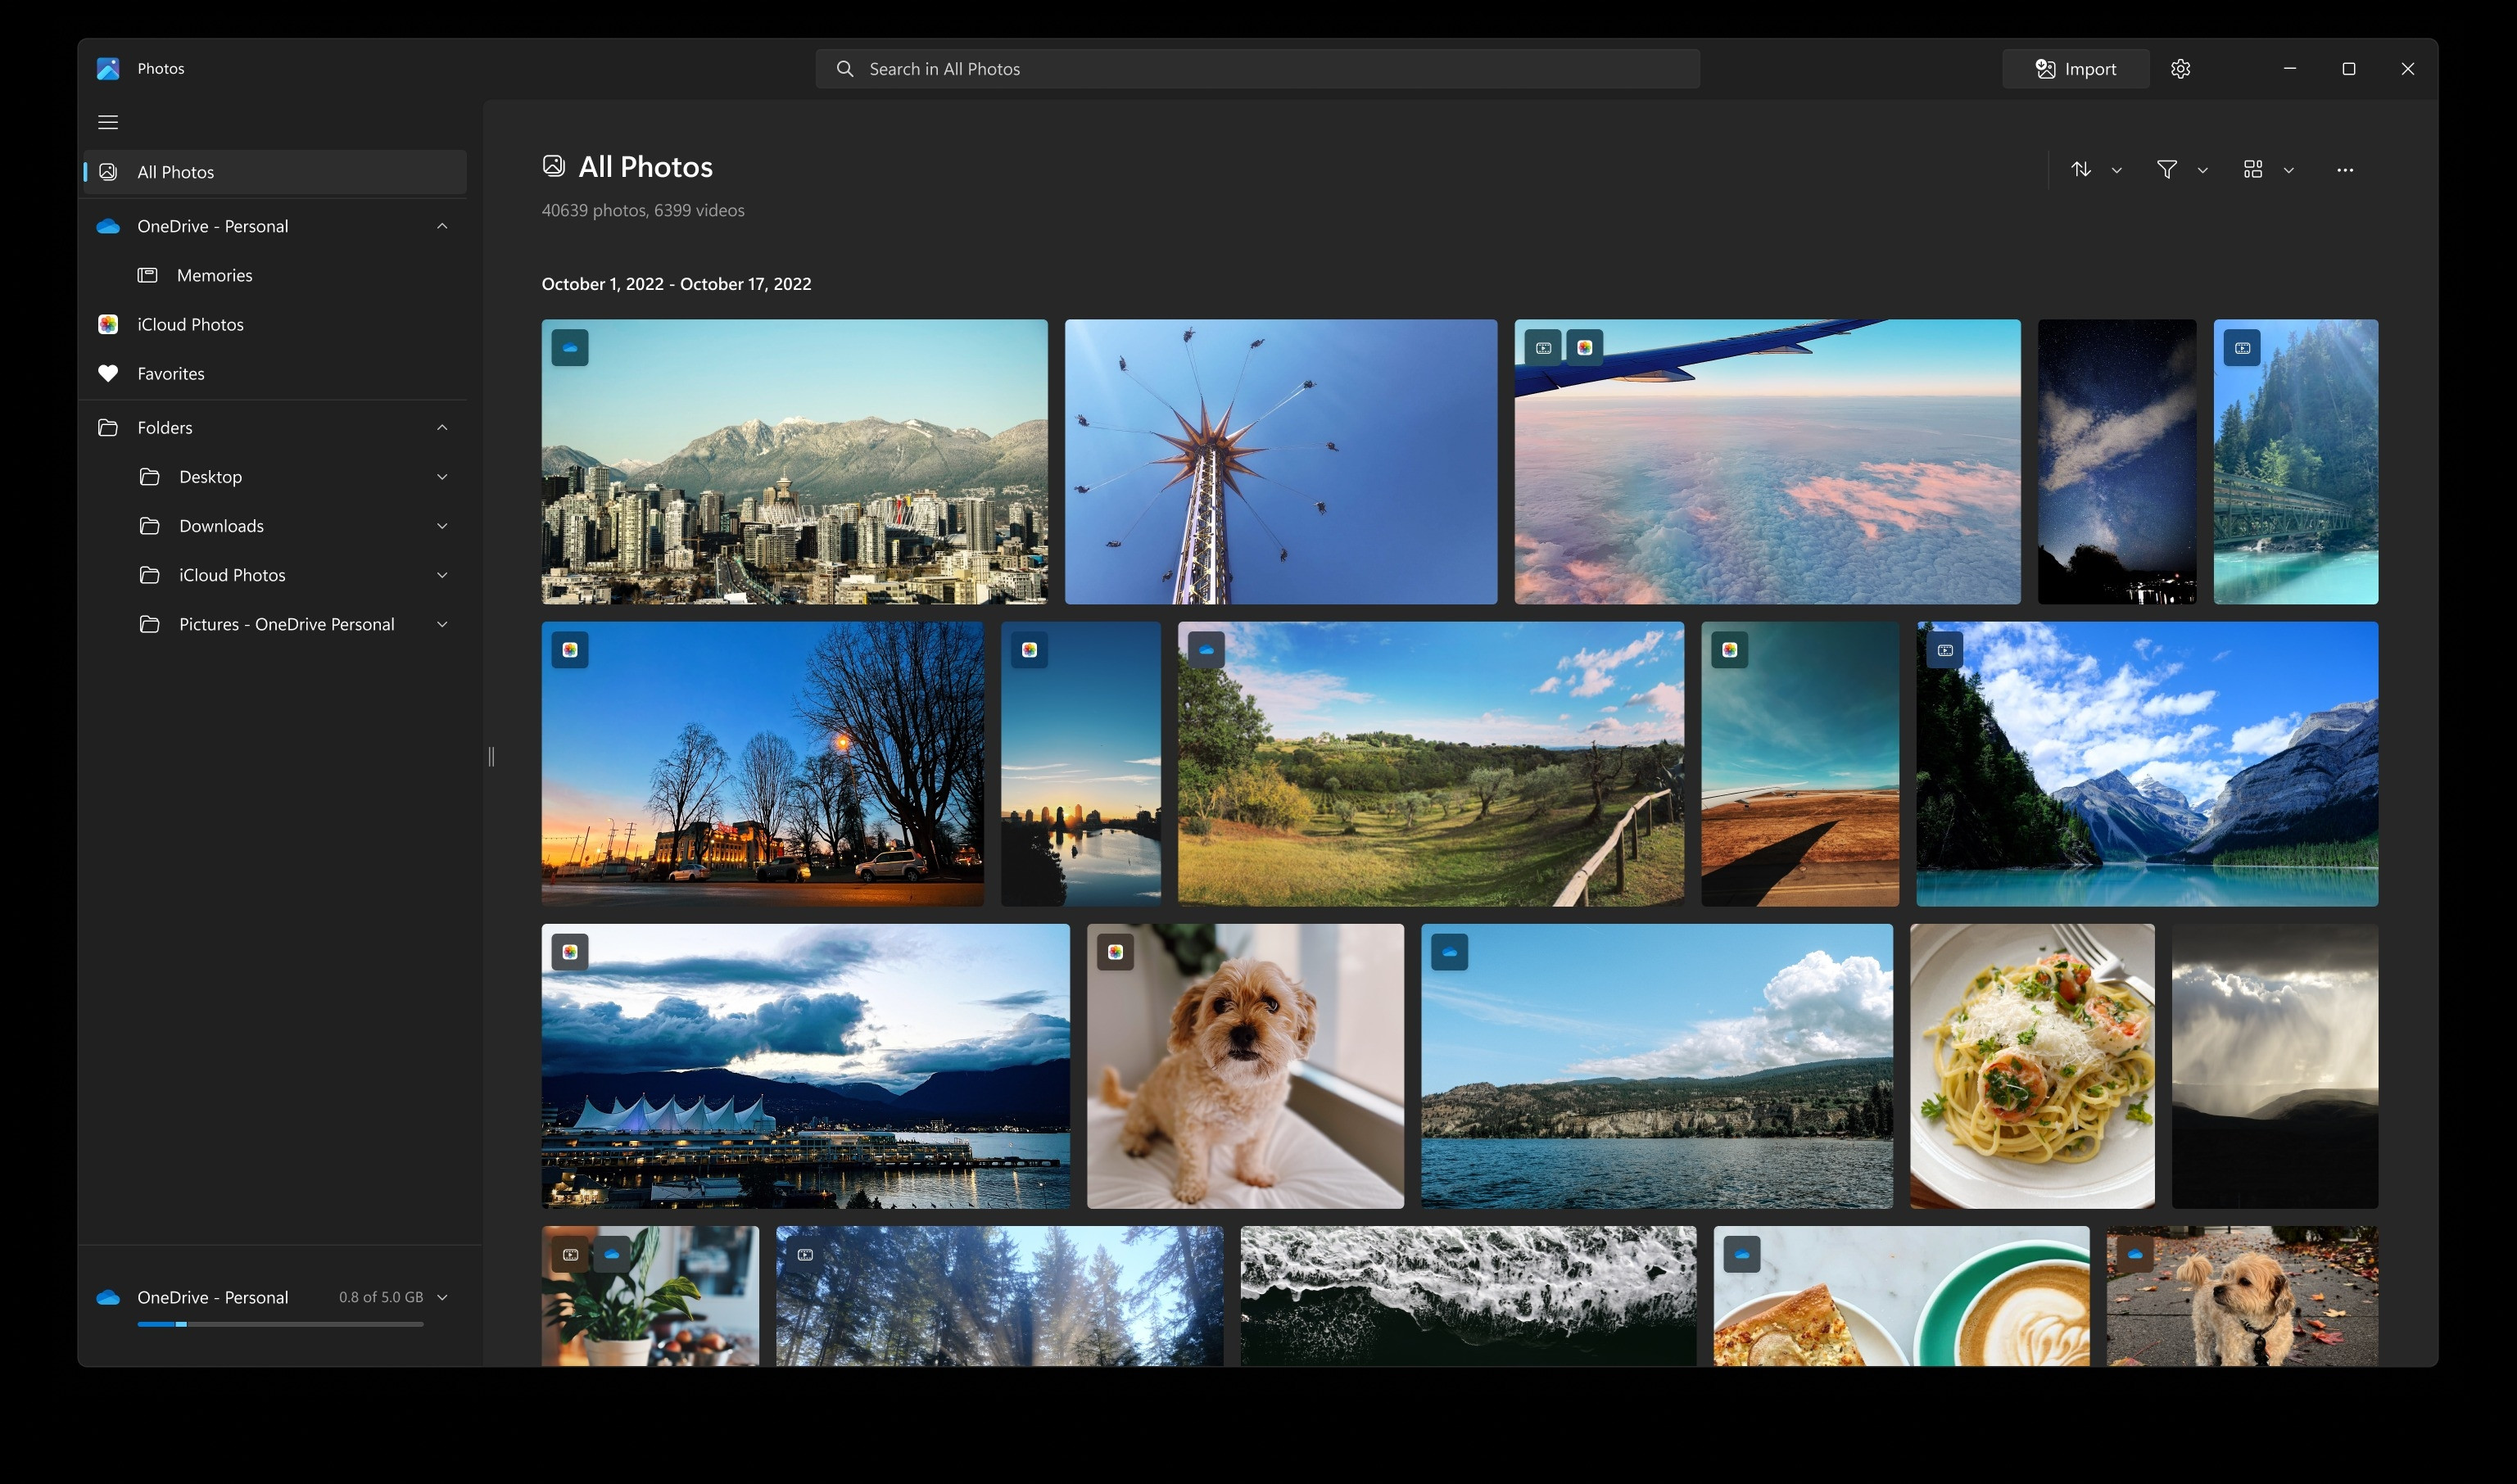Open the three-dot more options menu
Image resolution: width=2517 pixels, height=1484 pixels.
point(2344,170)
